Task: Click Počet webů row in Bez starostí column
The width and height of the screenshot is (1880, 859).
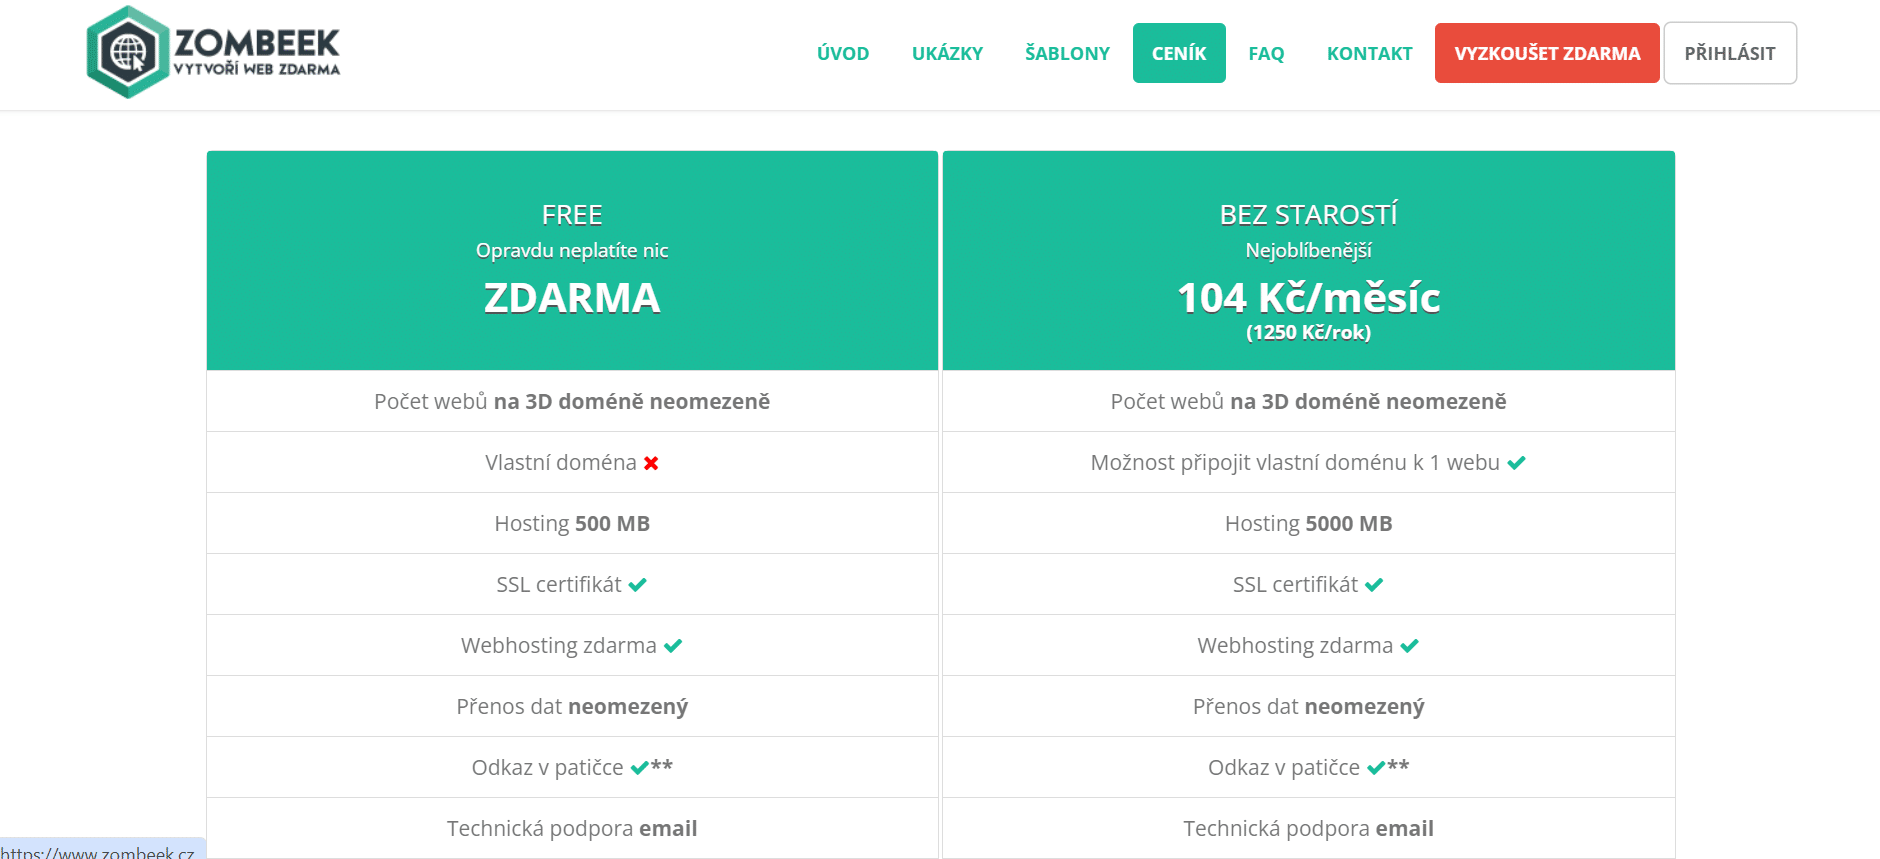Action: (x=1309, y=401)
